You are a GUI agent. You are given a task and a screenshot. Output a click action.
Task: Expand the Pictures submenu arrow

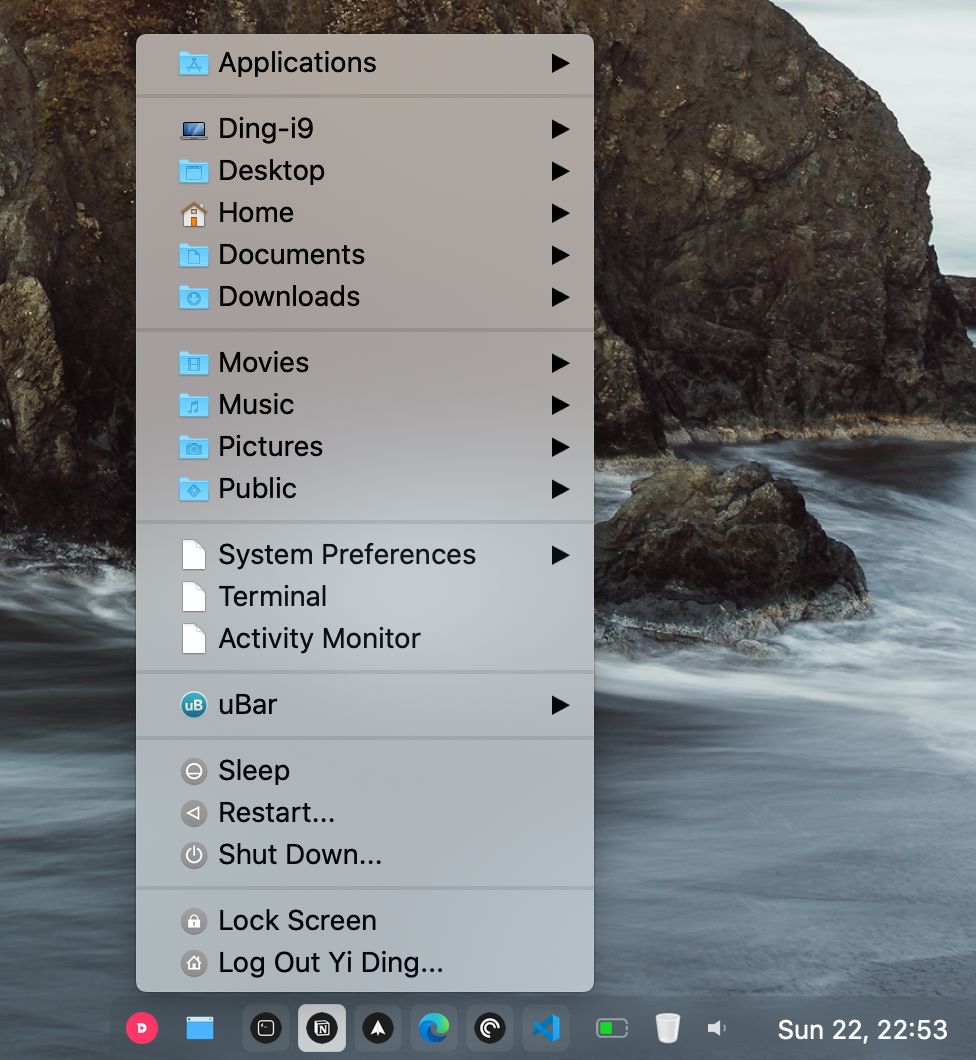point(560,447)
